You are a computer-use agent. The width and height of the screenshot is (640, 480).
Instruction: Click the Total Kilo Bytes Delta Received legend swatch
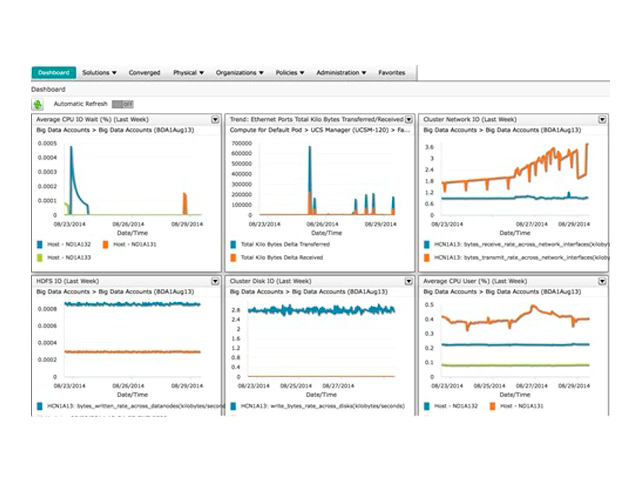(232, 258)
